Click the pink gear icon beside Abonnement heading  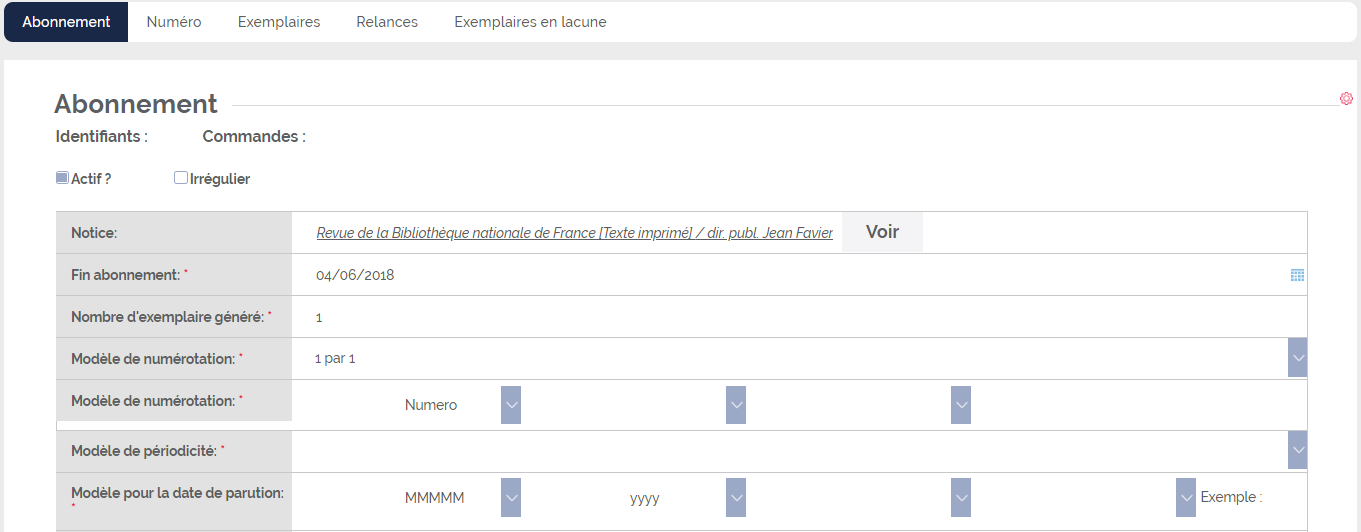(x=1346, y=98)
